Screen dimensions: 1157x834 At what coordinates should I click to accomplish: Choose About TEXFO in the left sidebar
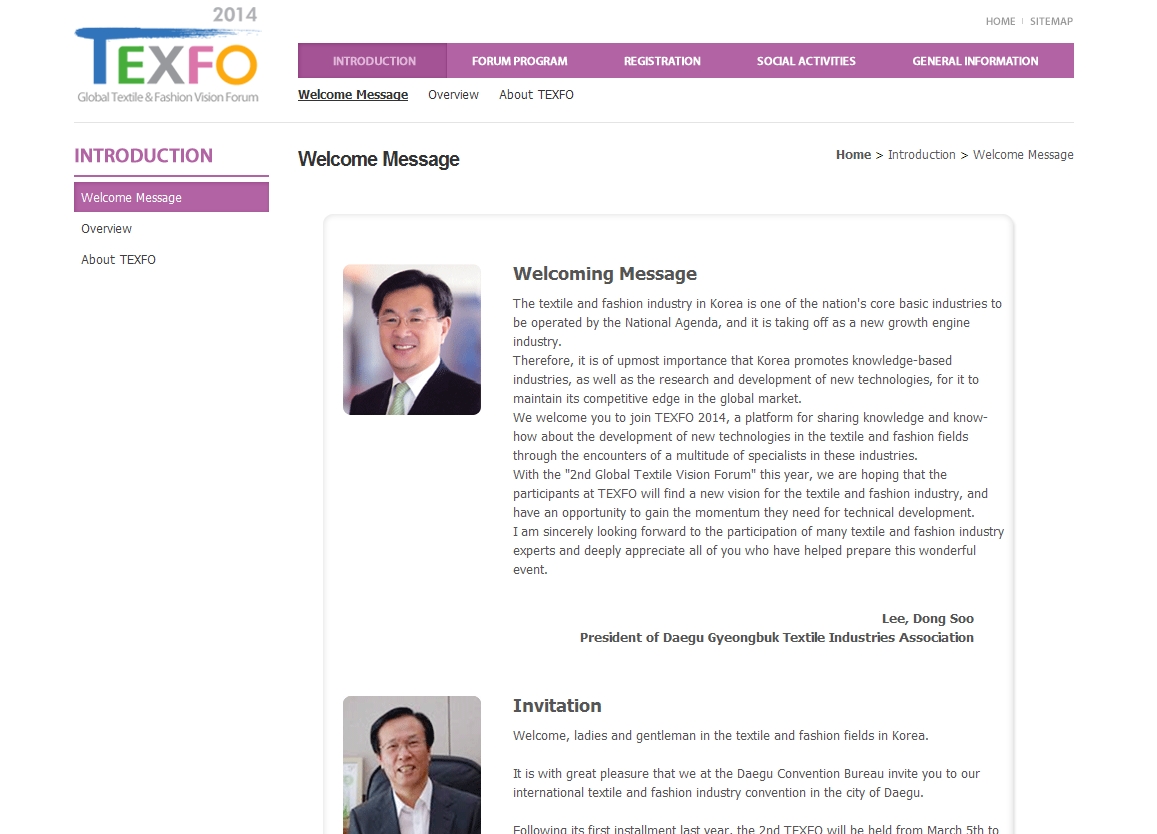[x=118, y=260]
